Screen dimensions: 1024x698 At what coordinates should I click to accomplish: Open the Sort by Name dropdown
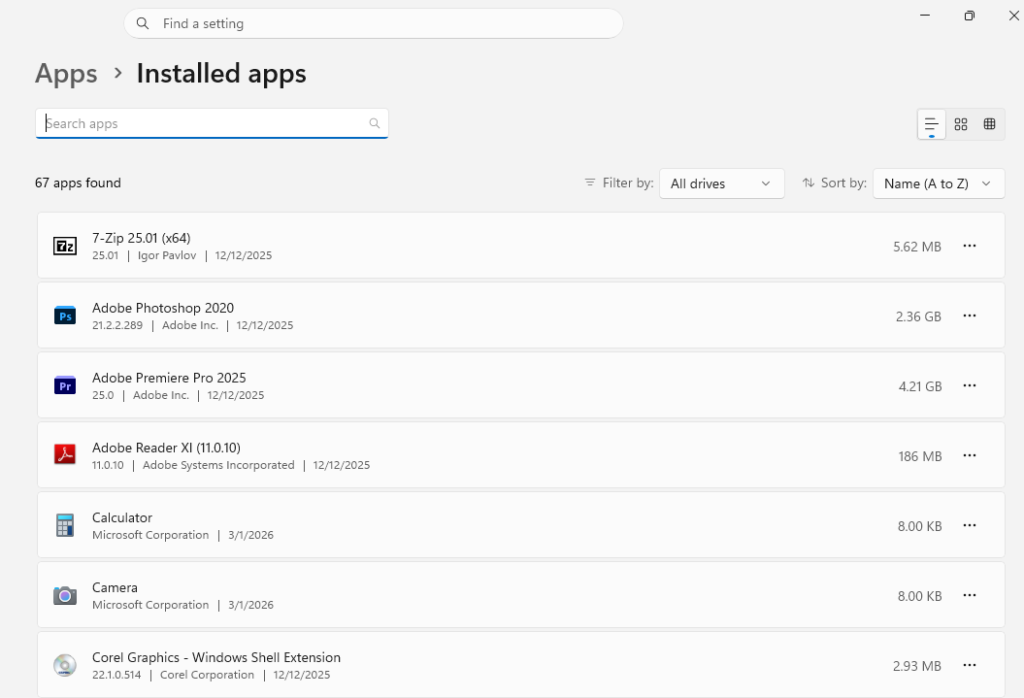938,184
